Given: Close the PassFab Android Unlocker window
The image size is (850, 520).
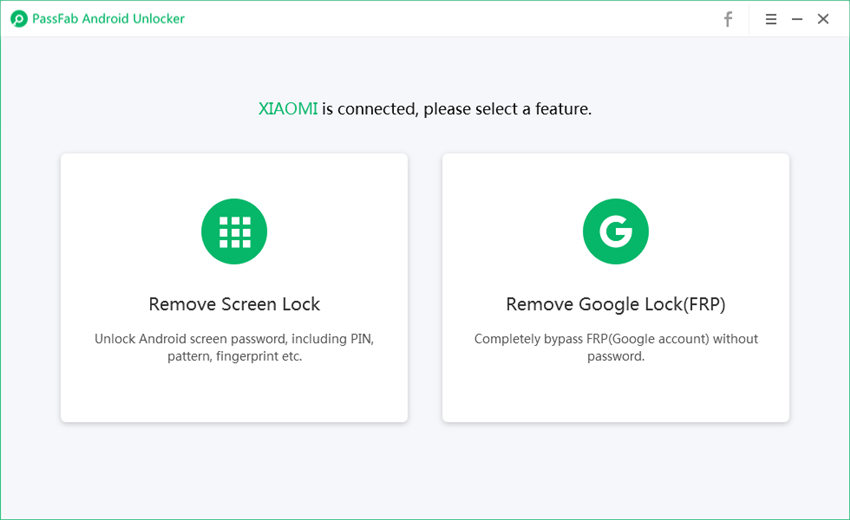Looking at the screenshot, I should [x=823, y=19].
